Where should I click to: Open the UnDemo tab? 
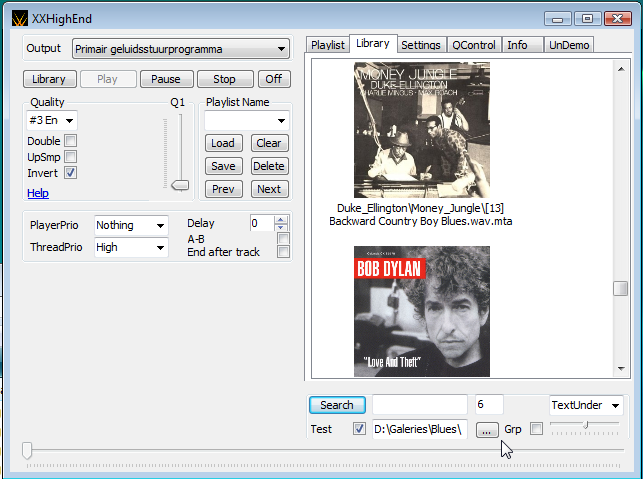pos(569,45)
